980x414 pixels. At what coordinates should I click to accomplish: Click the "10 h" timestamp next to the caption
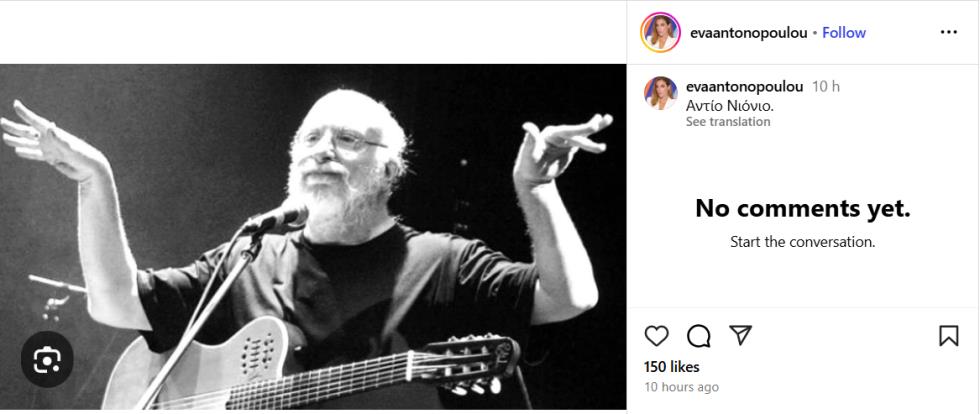click(826, 86)
